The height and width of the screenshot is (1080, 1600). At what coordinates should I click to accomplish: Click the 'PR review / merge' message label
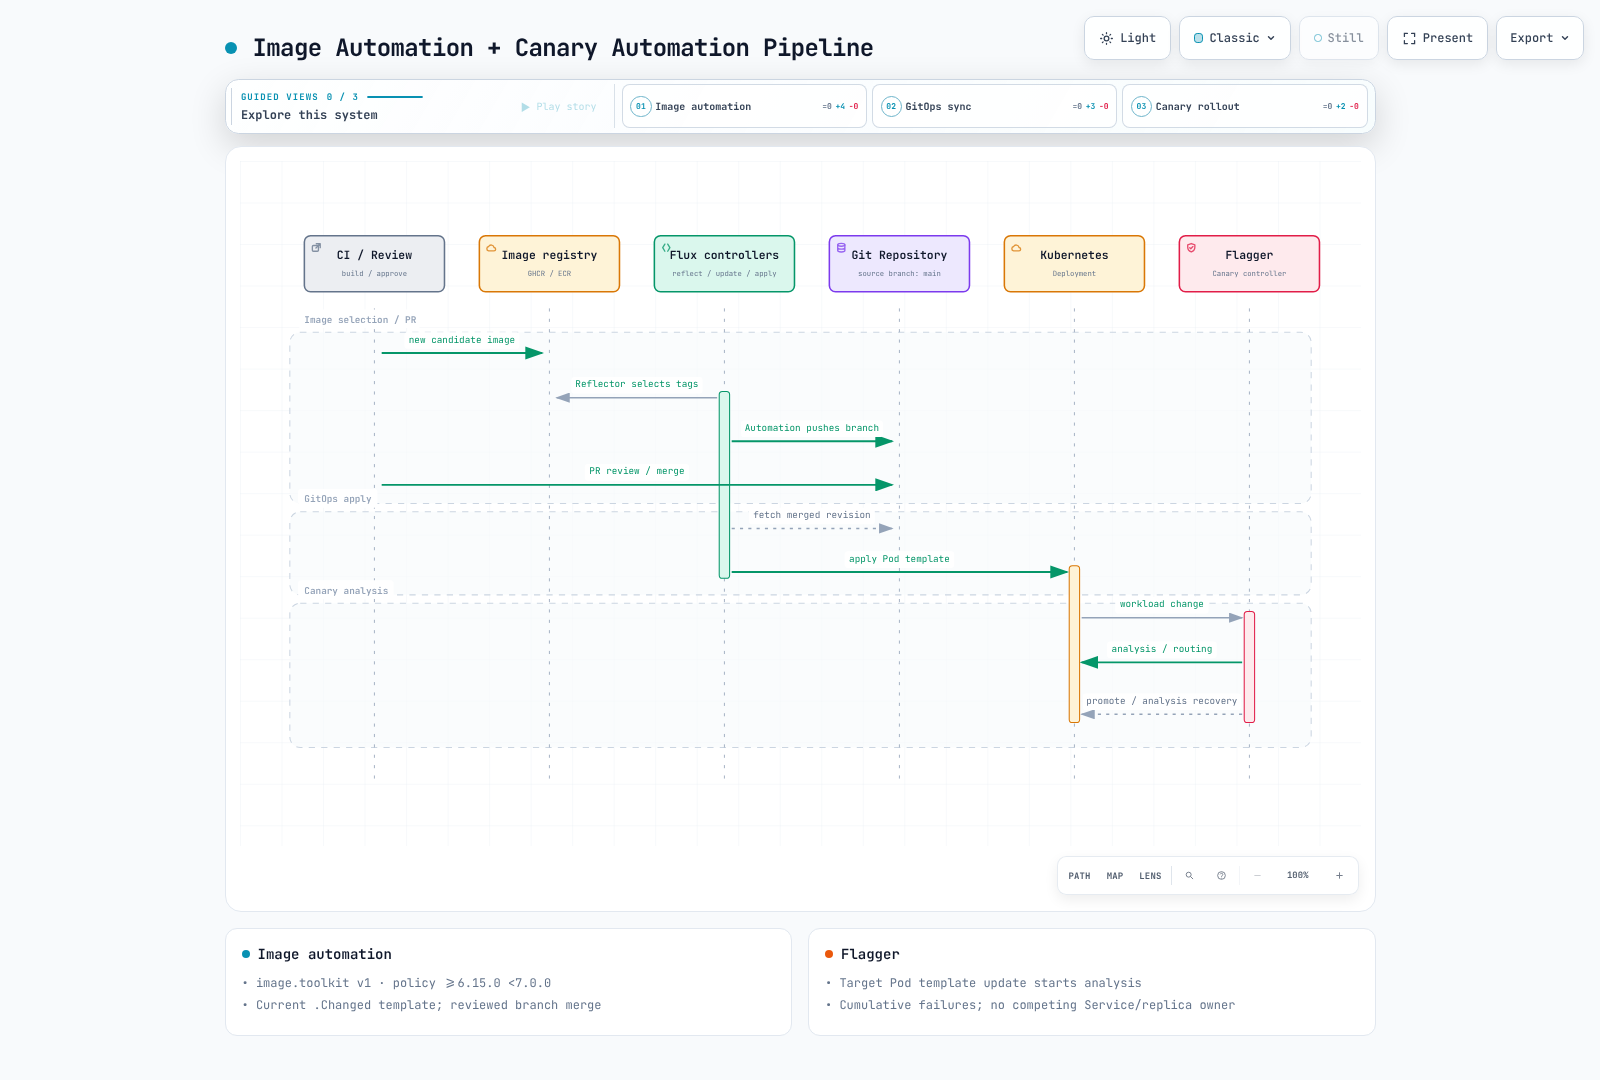(637, 471)
